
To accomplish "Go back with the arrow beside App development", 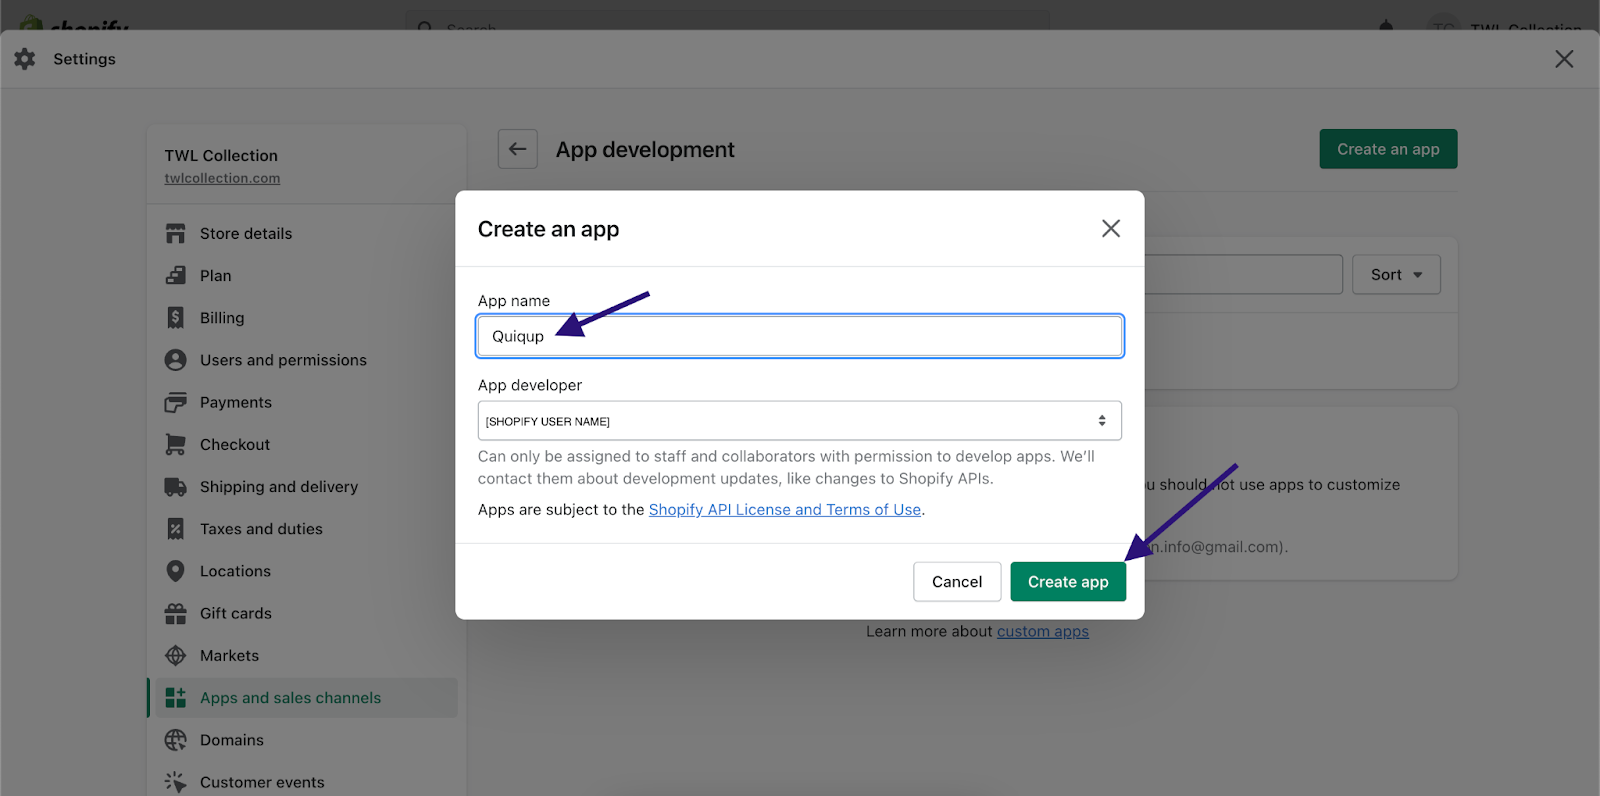I will pos(518,149).
